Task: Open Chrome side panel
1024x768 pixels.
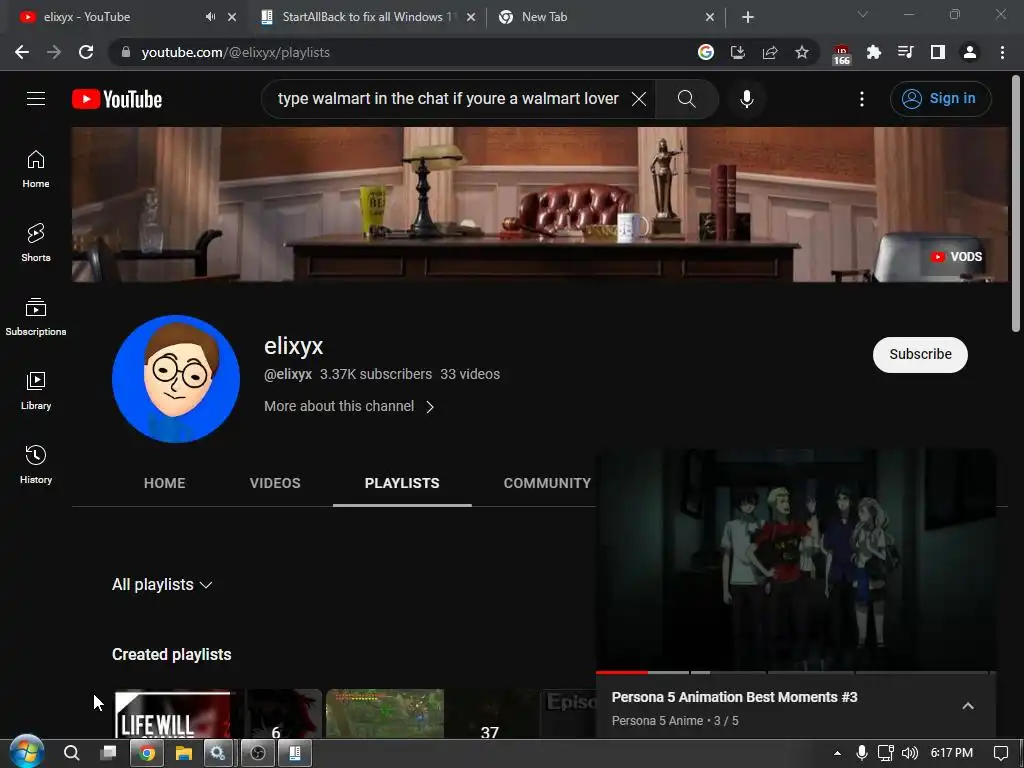Action: tap(938, 52)
